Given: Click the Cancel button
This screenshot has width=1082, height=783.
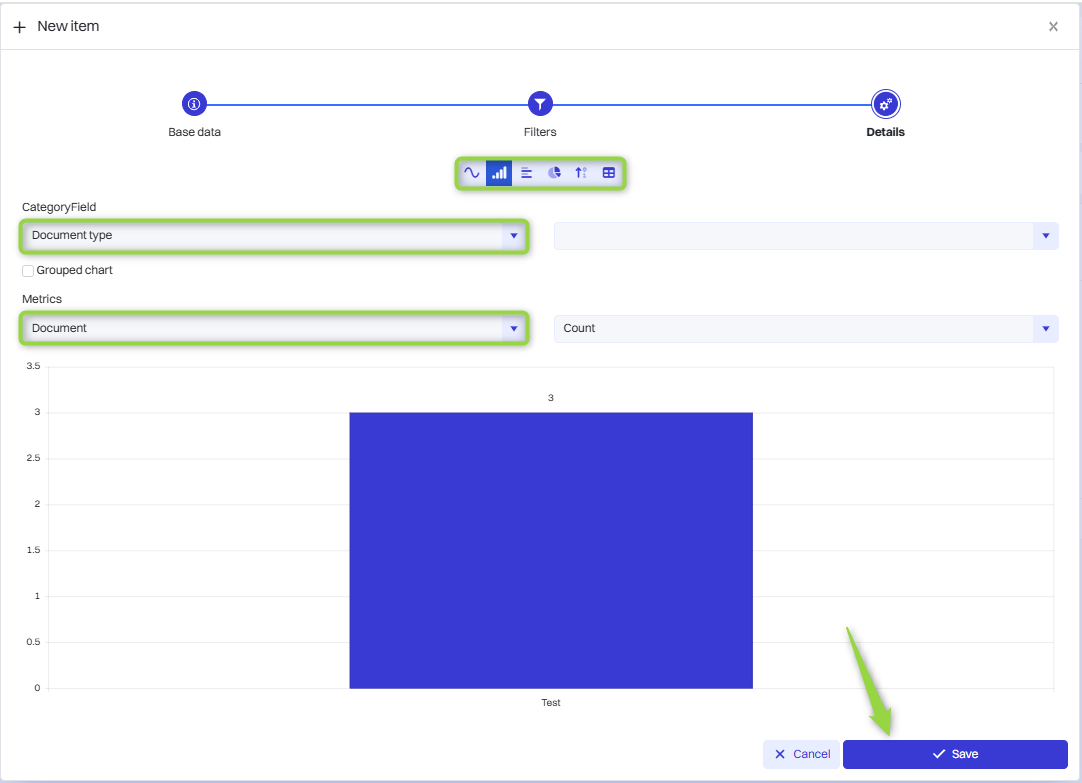Looking at the screenshot, I should (802, 754).
